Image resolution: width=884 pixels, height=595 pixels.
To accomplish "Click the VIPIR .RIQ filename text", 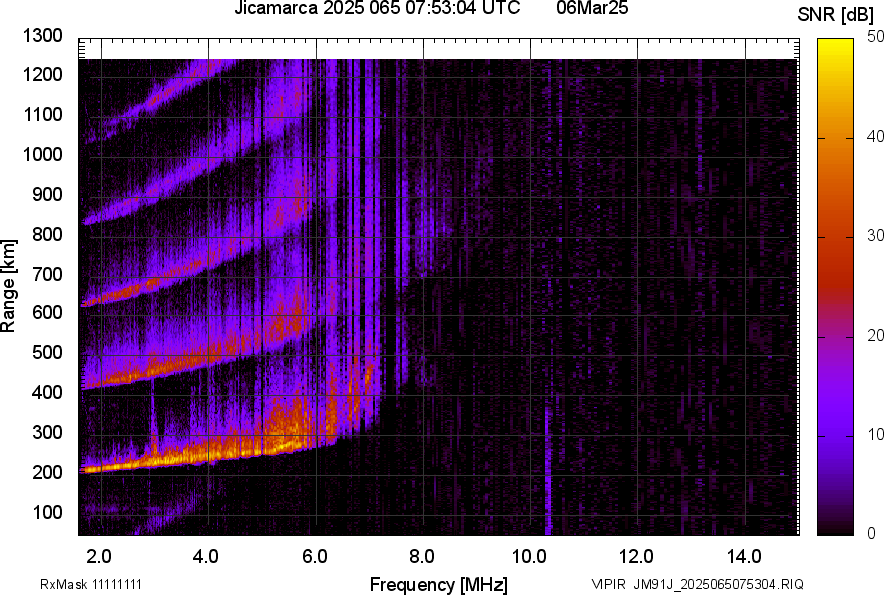I will coord(697,584).
